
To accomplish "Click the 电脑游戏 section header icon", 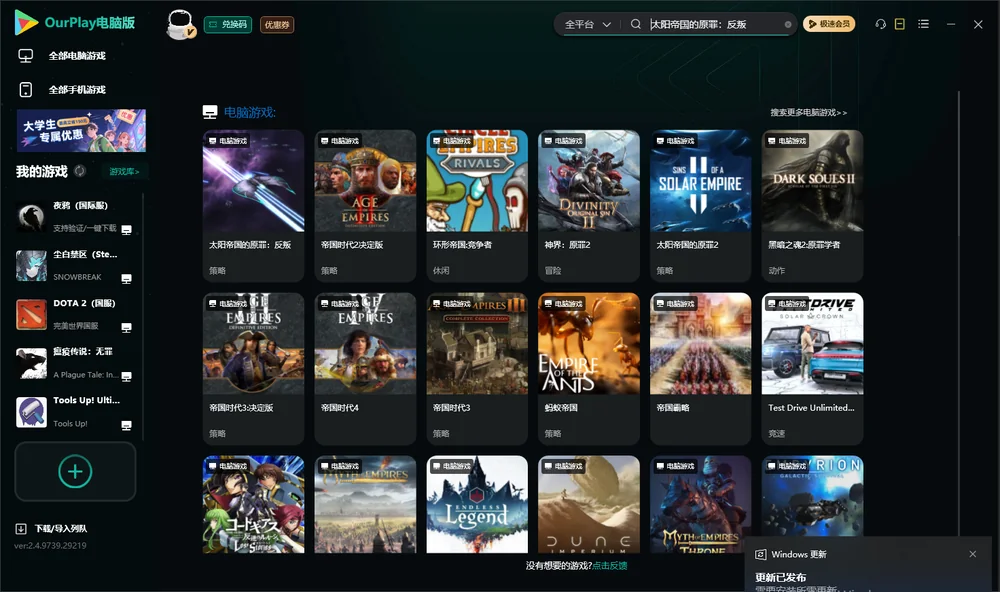I will pyautogui.click(x=210, y=112).
